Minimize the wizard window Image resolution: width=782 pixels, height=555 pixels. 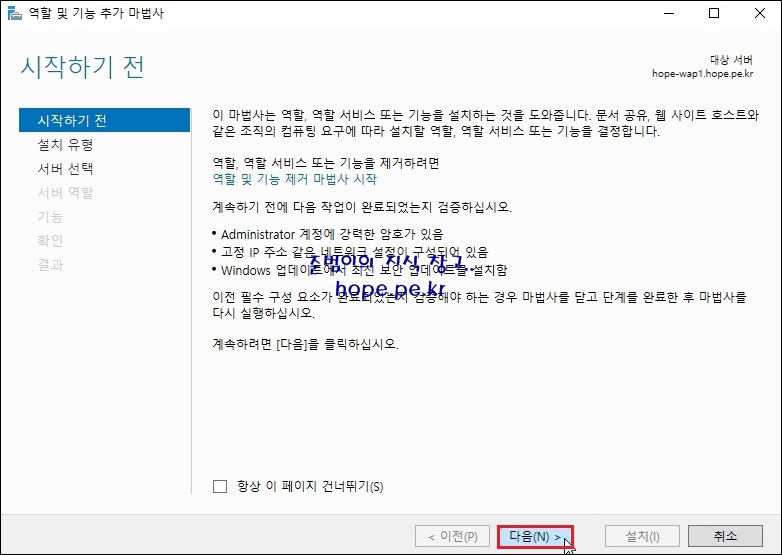[669, 13]
